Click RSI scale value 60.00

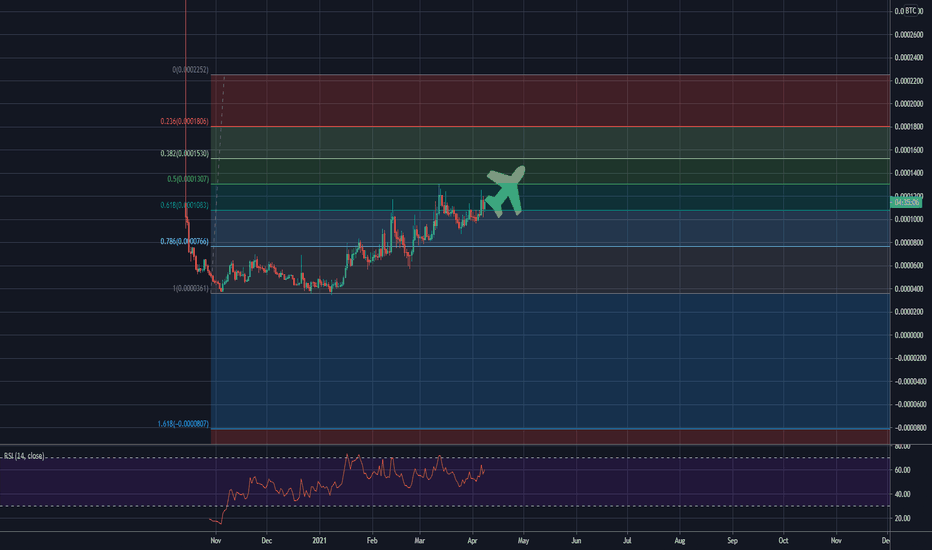902,470
